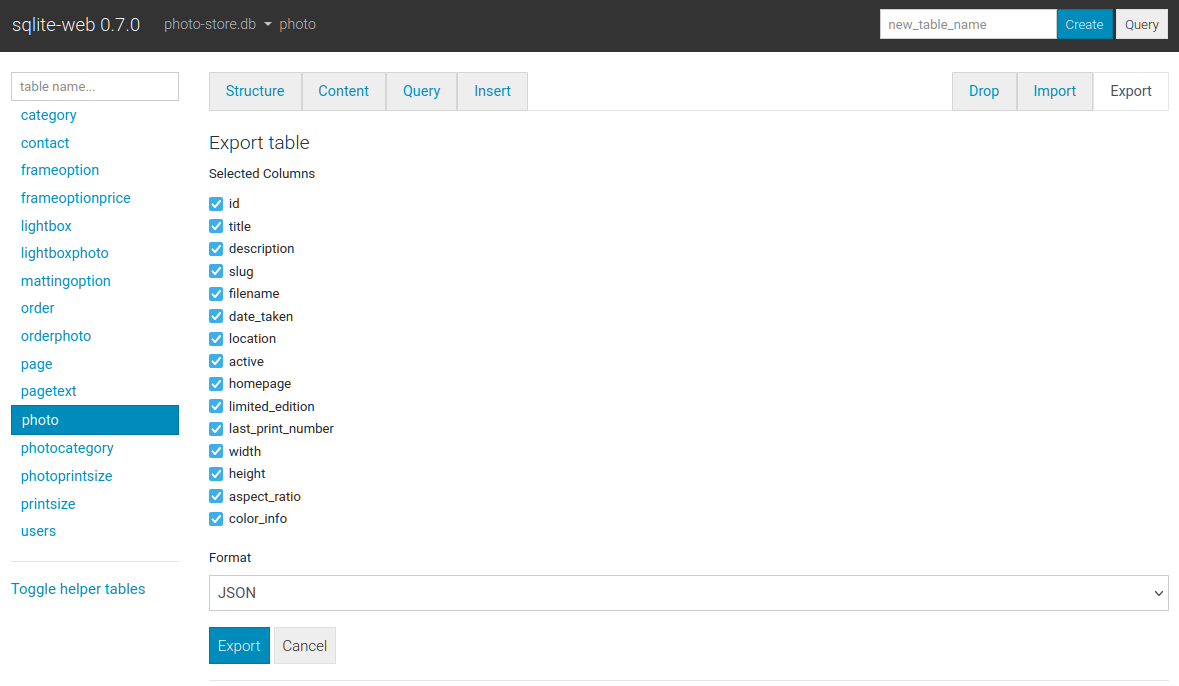Go to the Insert tab
Screen dimensions: 1179x686
coord(492,91)
